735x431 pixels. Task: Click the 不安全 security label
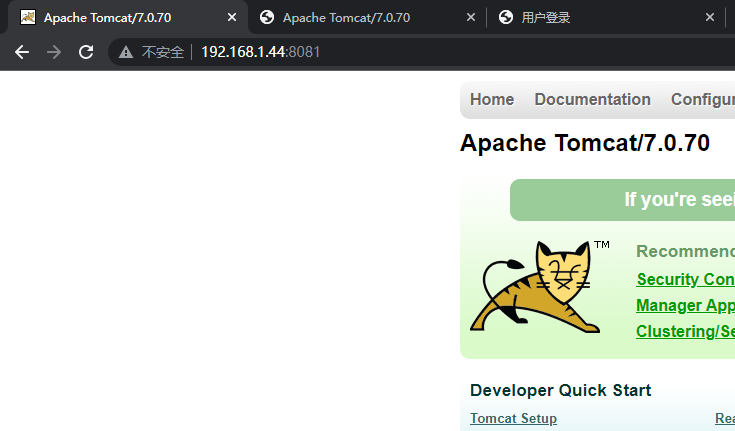pos(163,52)
